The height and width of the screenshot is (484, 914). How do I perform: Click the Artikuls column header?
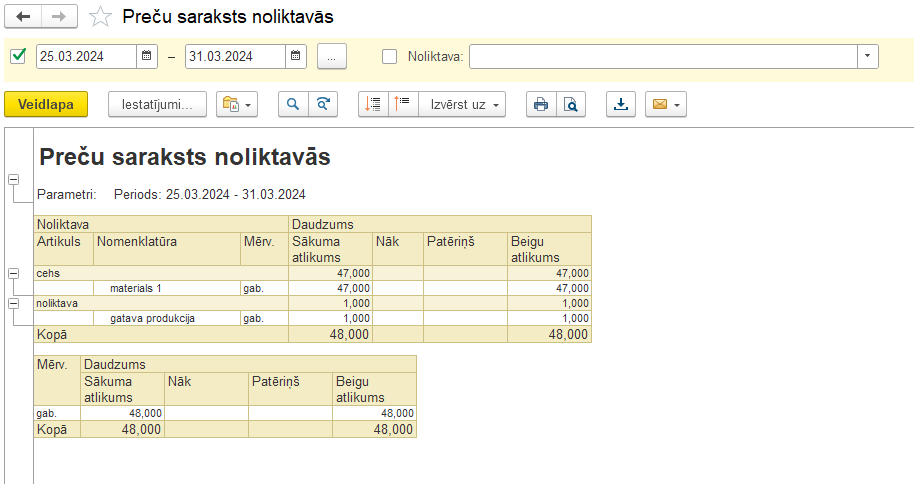[x=64, y=249]
